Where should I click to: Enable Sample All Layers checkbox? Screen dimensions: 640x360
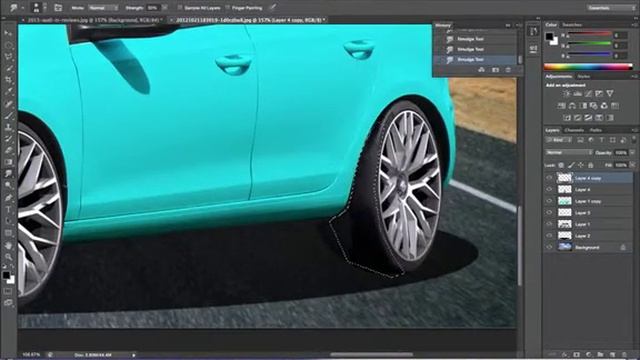180,8
